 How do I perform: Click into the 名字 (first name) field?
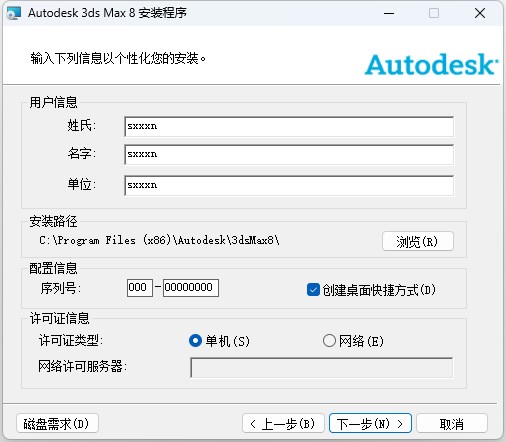[x=289, y=154]
